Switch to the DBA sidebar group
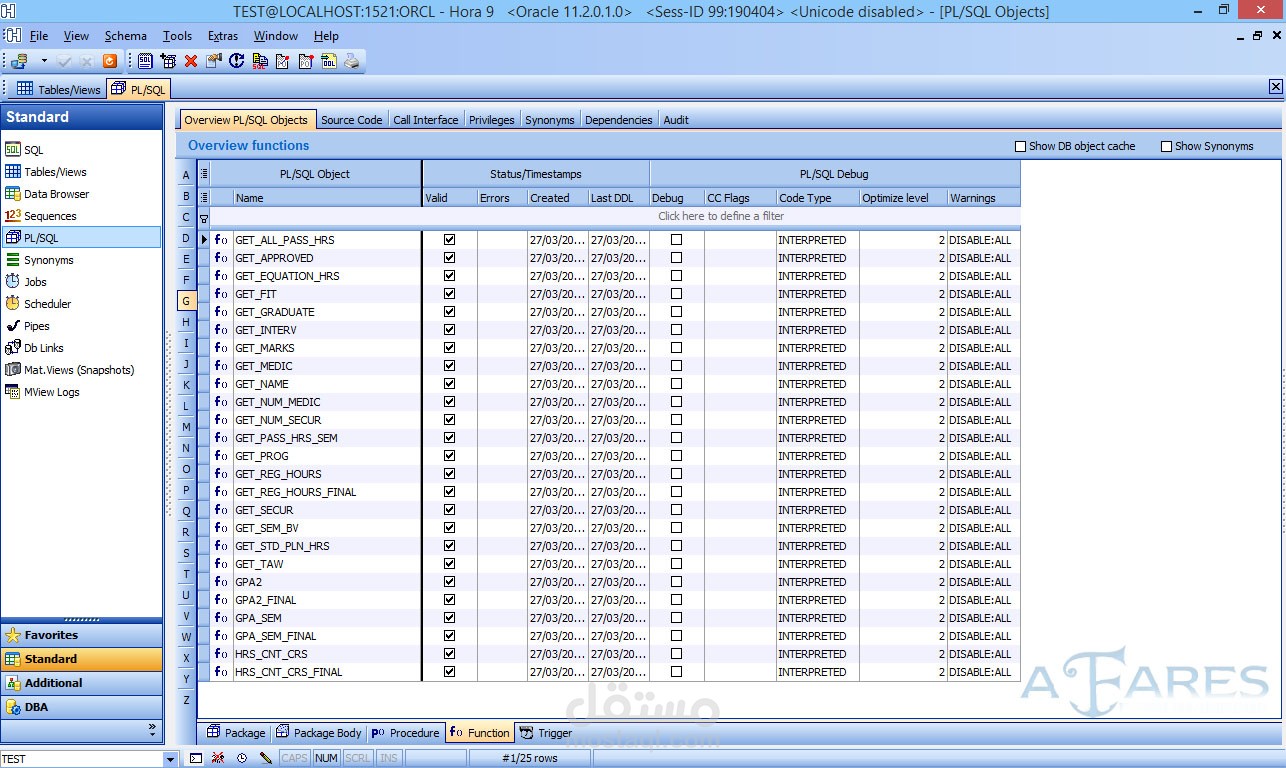1286x768 pixels. pos(82,707)
